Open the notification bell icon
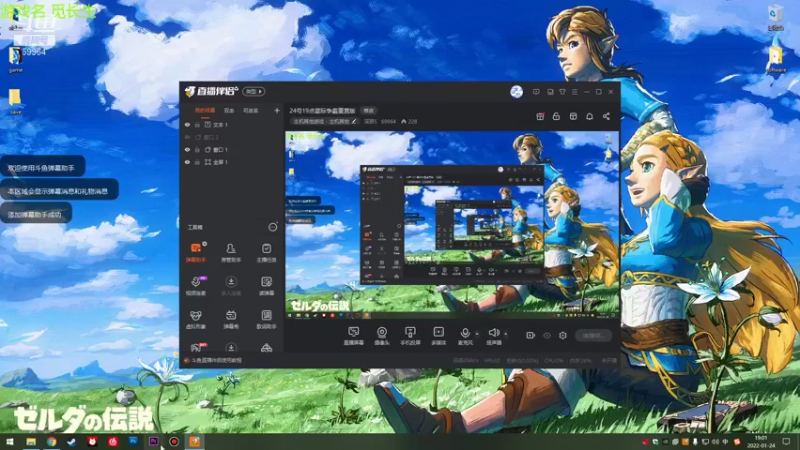The height and width of the screenshot is (450, 800). point(589,116)
